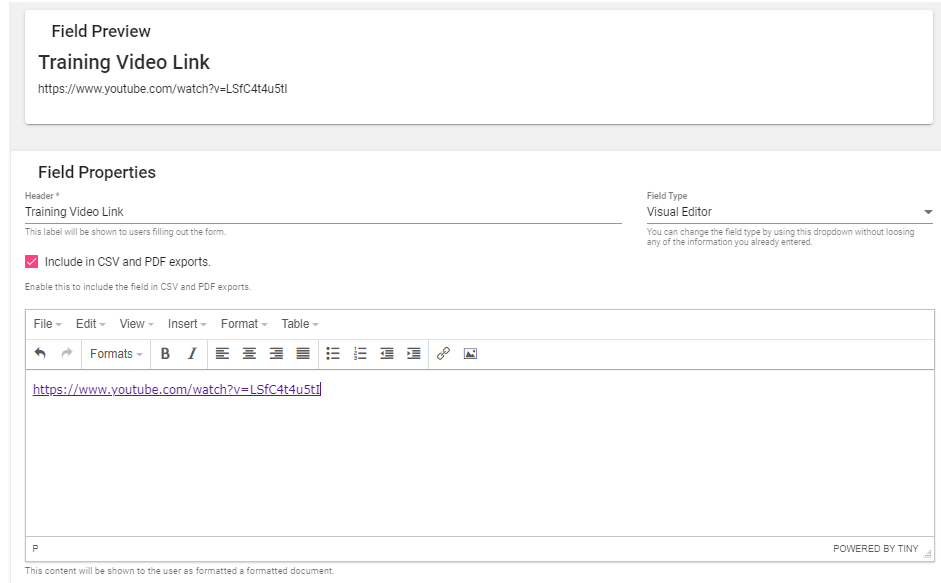Insert a numbered list
Image resolution: width=941 pixels, height=583 pixels.
coord(359,354)
